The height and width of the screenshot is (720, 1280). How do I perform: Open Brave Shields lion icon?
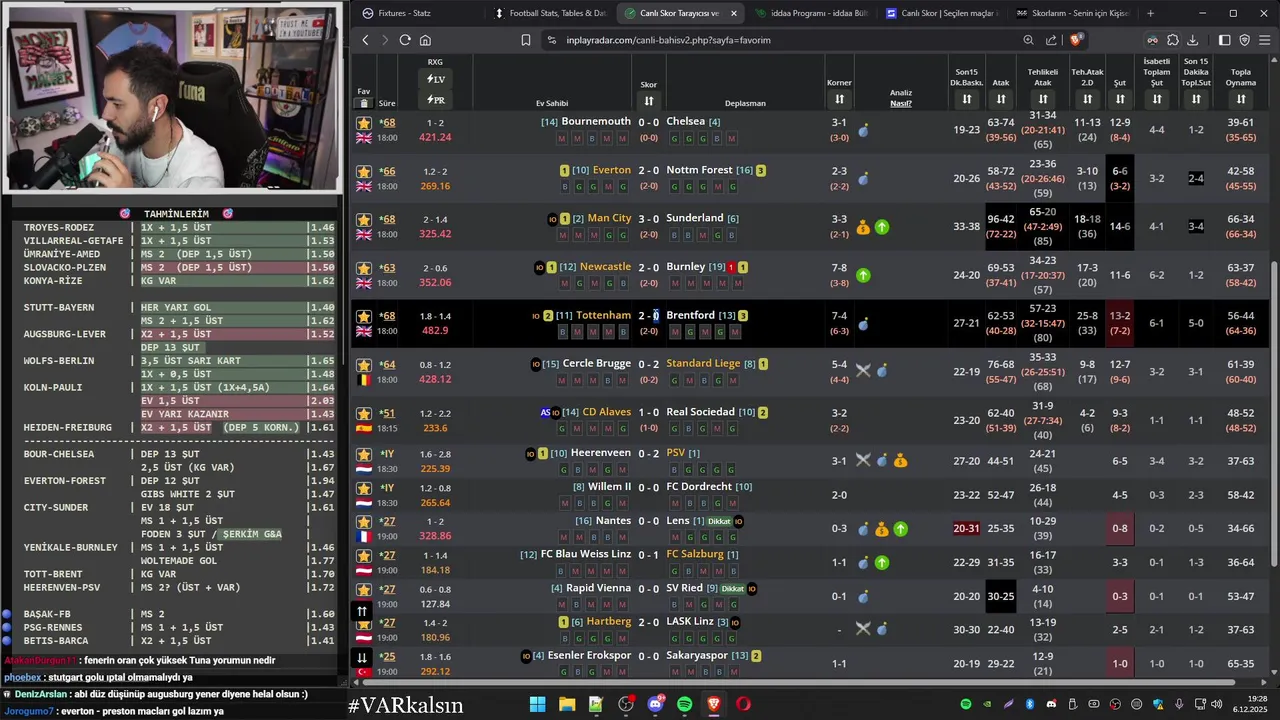pyautogui.click(x=1076, y=40)
